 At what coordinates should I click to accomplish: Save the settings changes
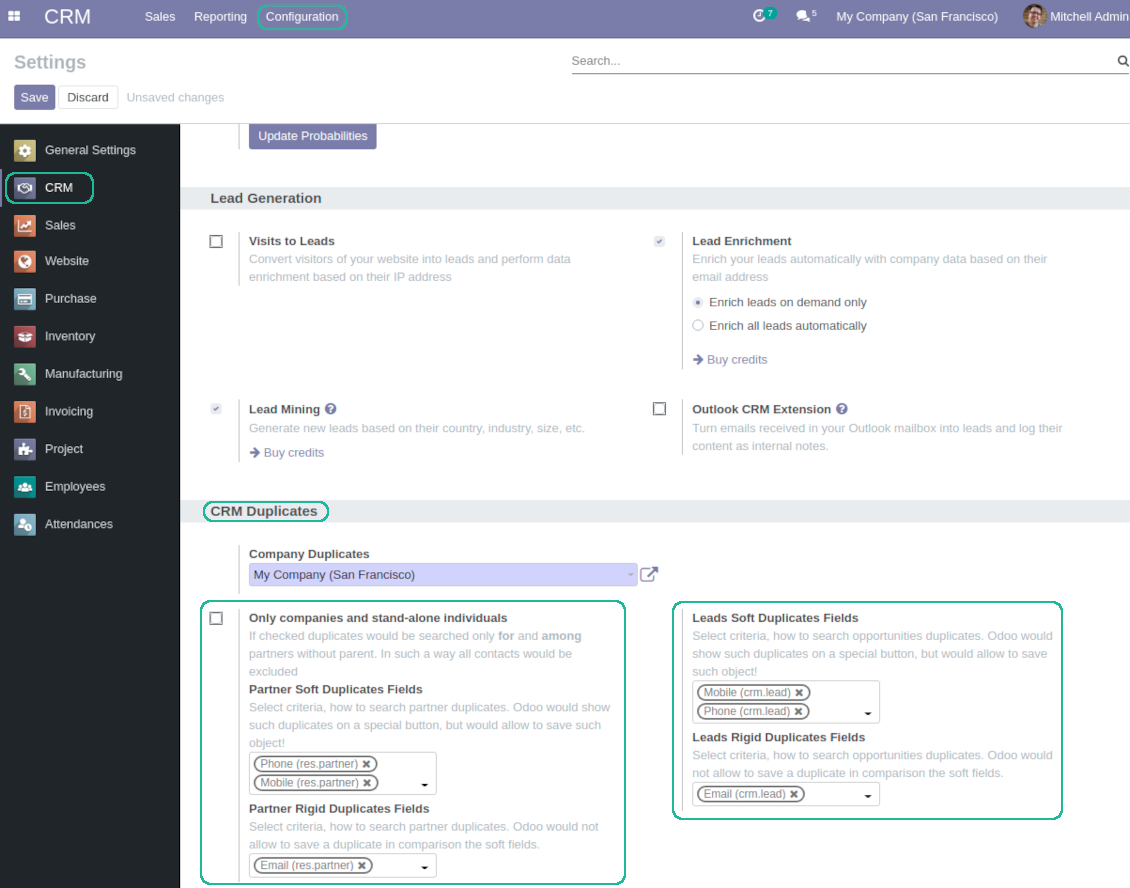35,97
